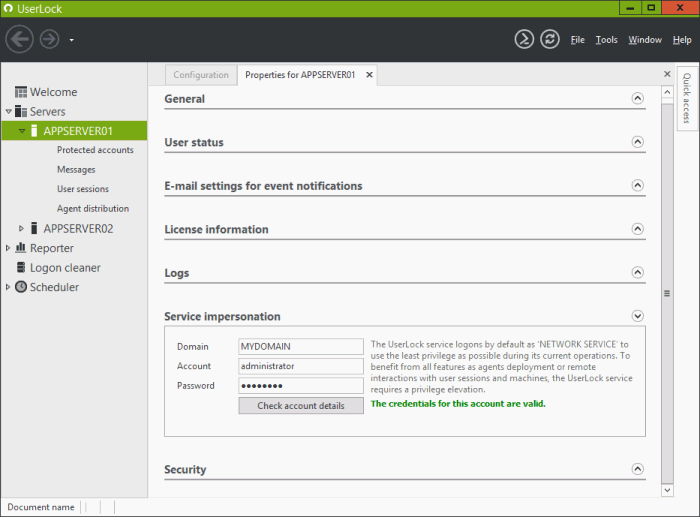Select Logon cleaner in the tree
This screenshot has height=517, width=700.
[65, 268]
